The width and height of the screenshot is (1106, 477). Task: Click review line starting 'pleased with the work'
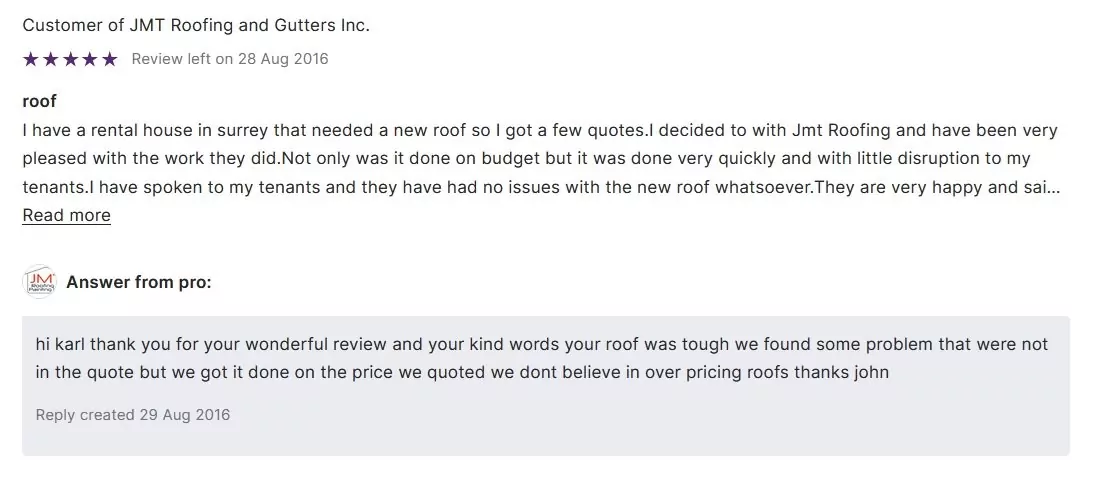click(x=526, y=159)
